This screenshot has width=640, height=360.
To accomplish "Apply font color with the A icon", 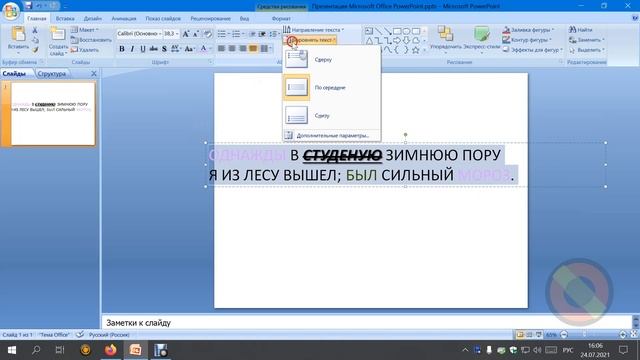I will 203,49.
